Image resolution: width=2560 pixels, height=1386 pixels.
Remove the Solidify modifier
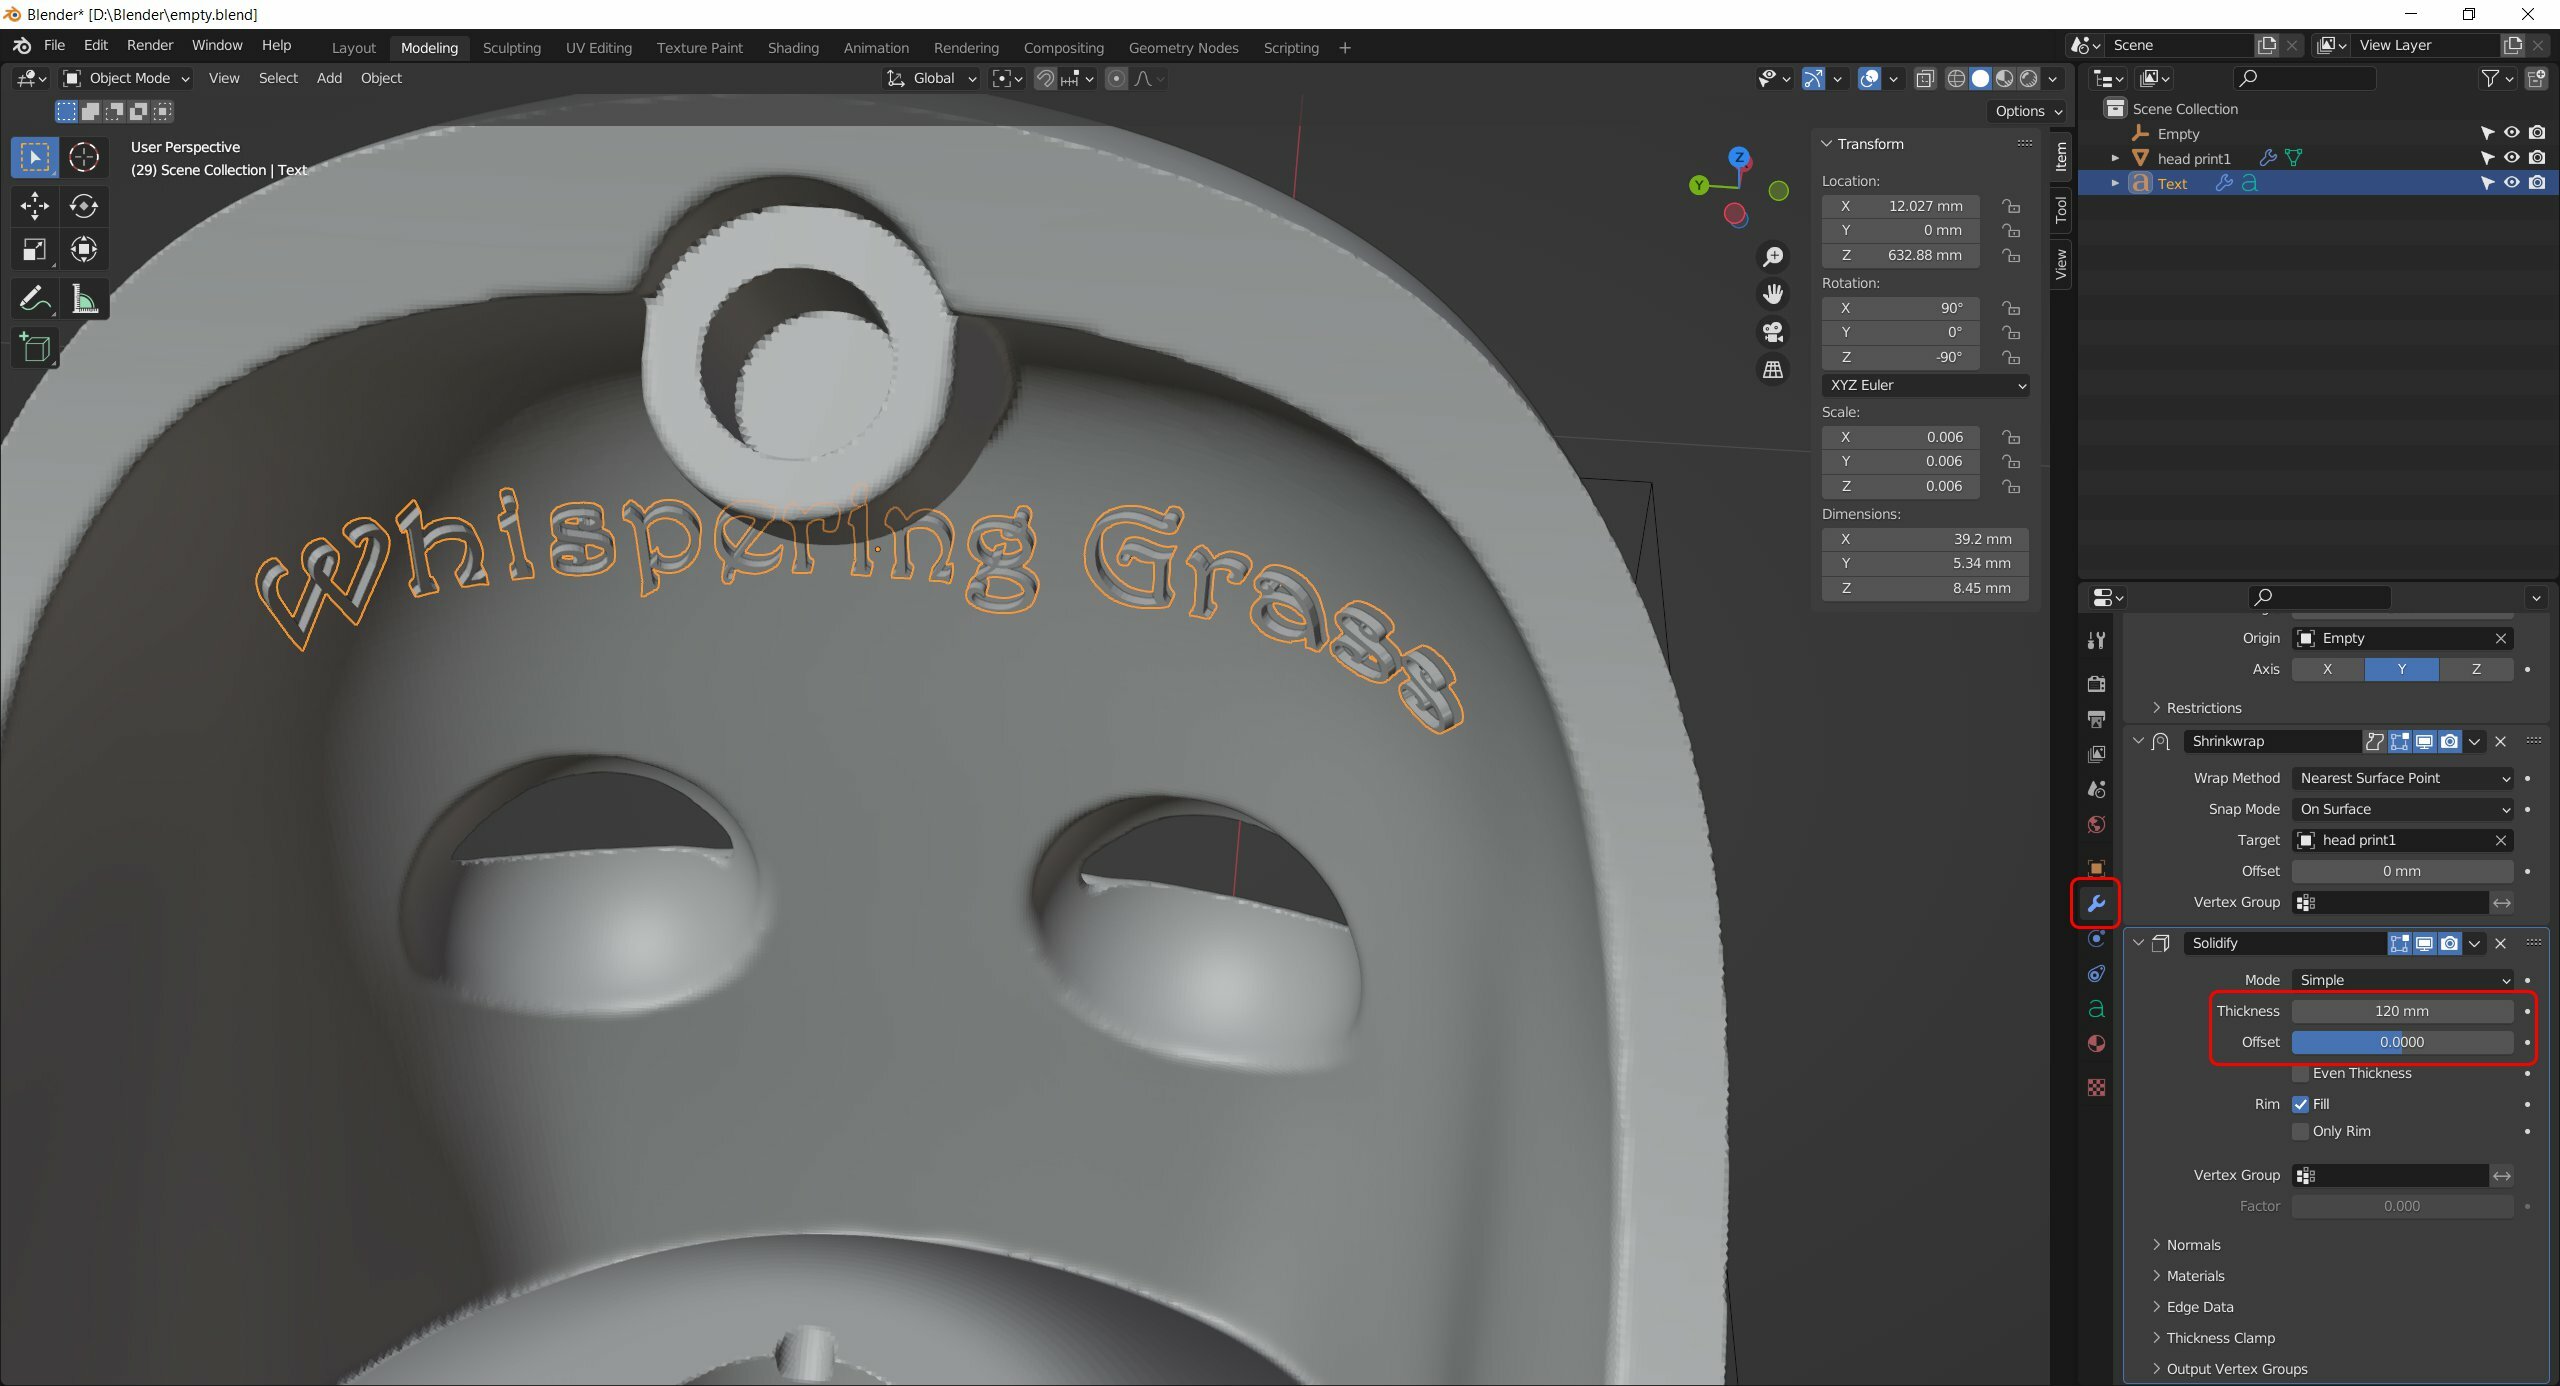click(2500, 943)
